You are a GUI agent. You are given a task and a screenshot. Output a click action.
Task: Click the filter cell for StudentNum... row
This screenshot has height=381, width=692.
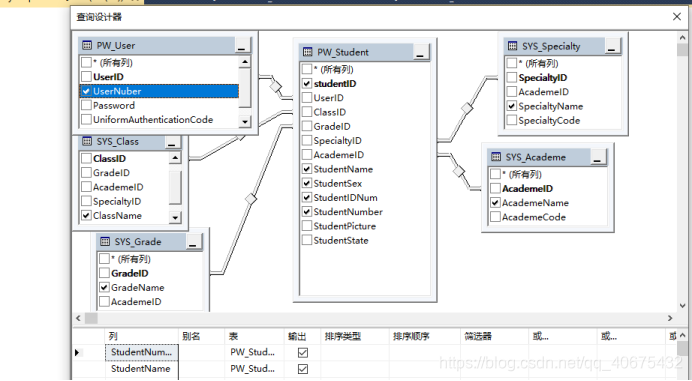495,352
